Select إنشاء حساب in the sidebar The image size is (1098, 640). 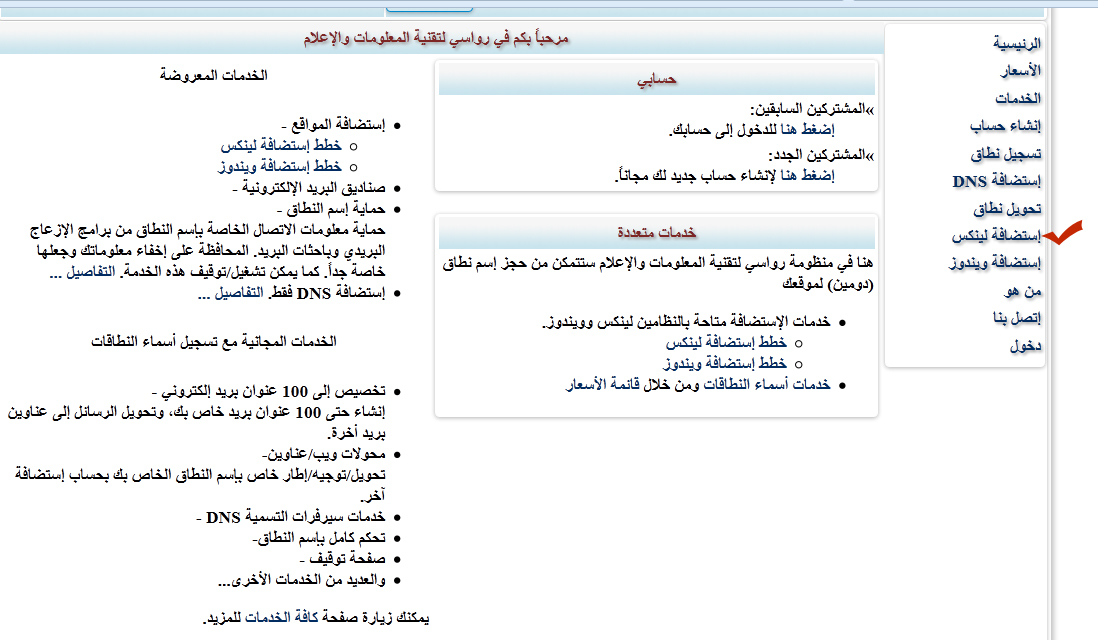click(1006, 126)
